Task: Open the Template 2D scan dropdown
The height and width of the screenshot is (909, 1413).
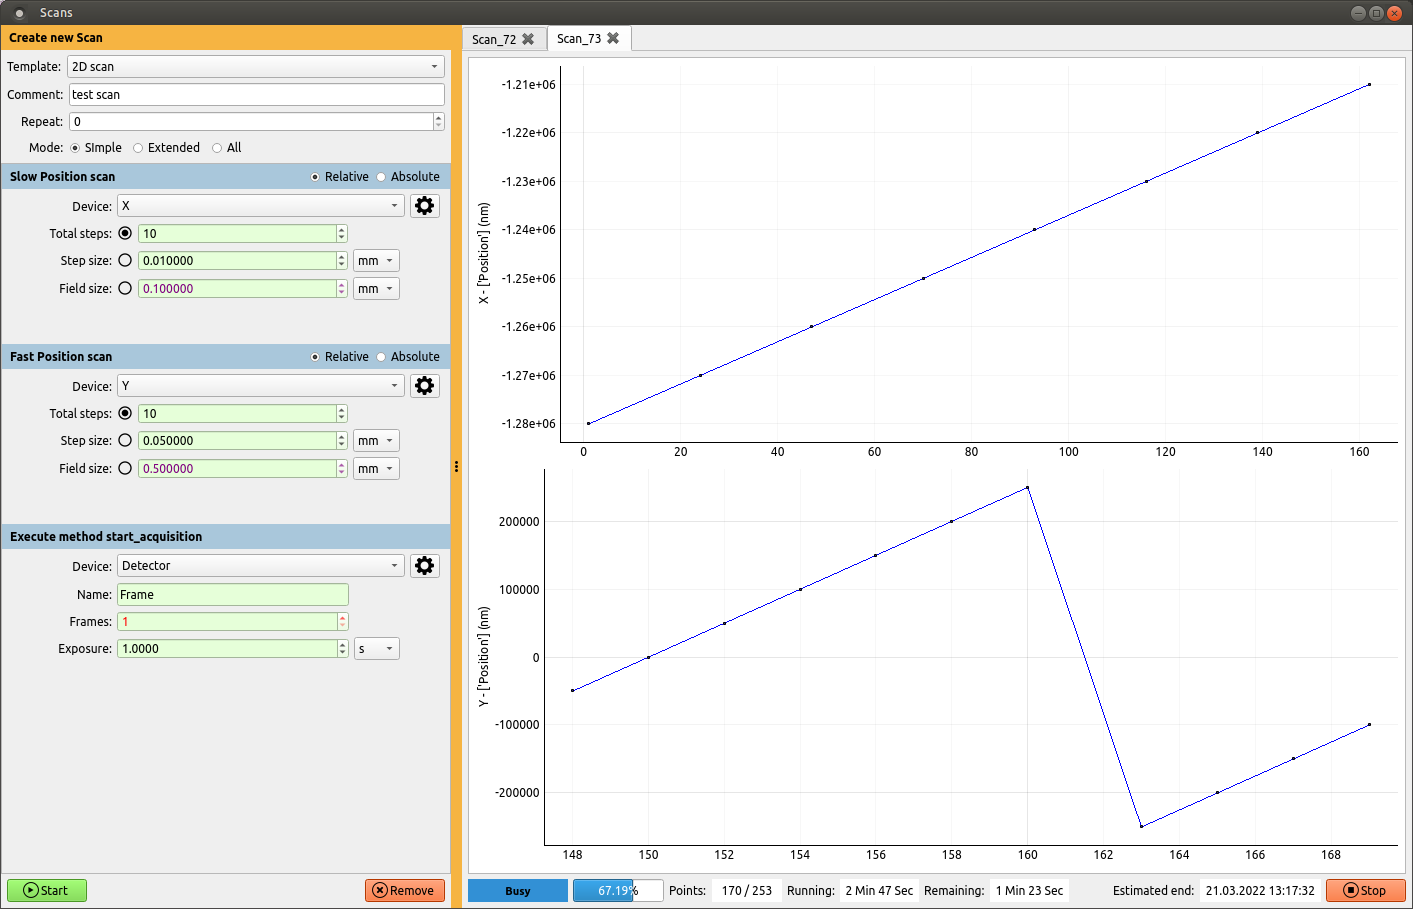Action: [x=255, y=67]
